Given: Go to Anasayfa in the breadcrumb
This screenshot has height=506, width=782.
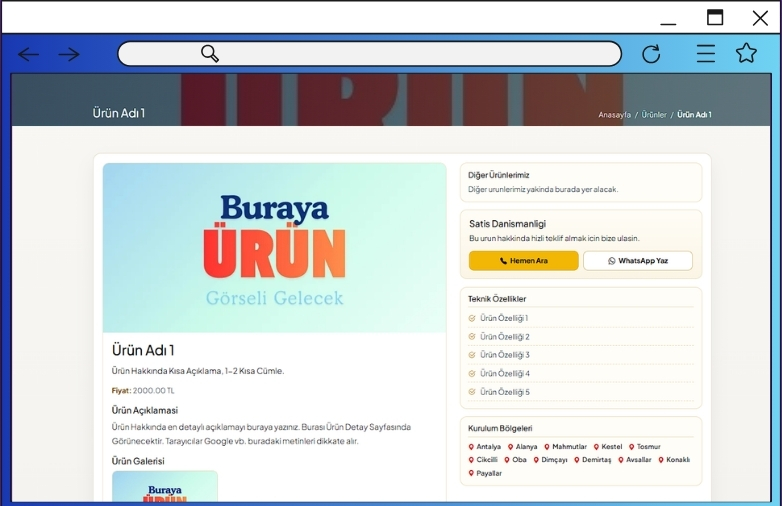Looking at the screenshot, I should 614,115.
